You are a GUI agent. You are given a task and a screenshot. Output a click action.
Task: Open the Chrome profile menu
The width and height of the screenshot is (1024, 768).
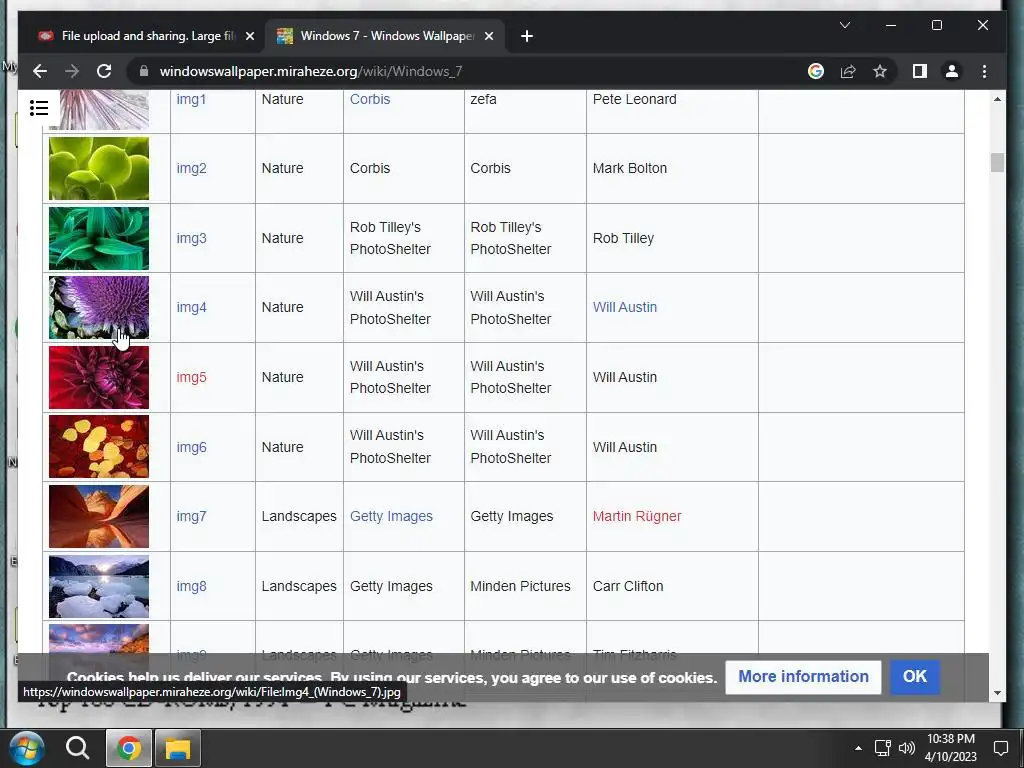952,71
